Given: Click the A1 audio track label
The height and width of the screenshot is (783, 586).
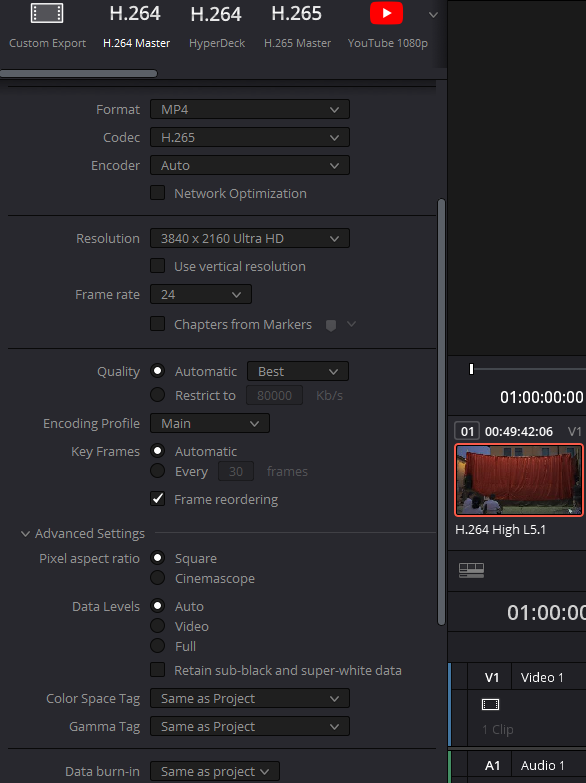Looking at the screenshot, I should tap(492, 766).
